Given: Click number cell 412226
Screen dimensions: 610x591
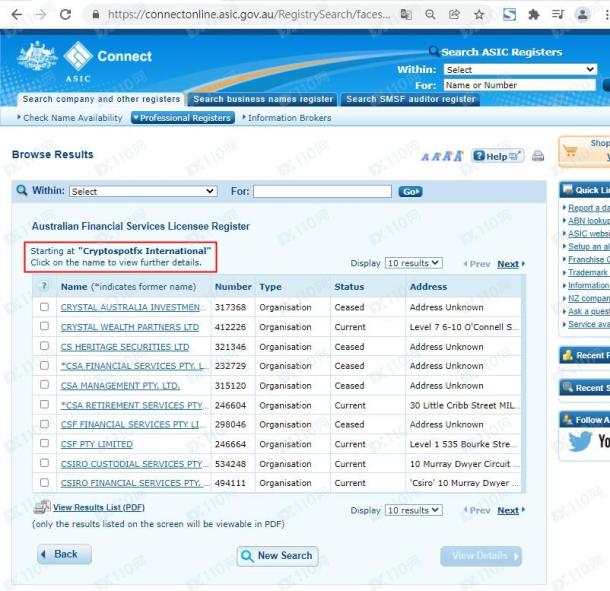Looking at the screenshot, I should point(230,327).
